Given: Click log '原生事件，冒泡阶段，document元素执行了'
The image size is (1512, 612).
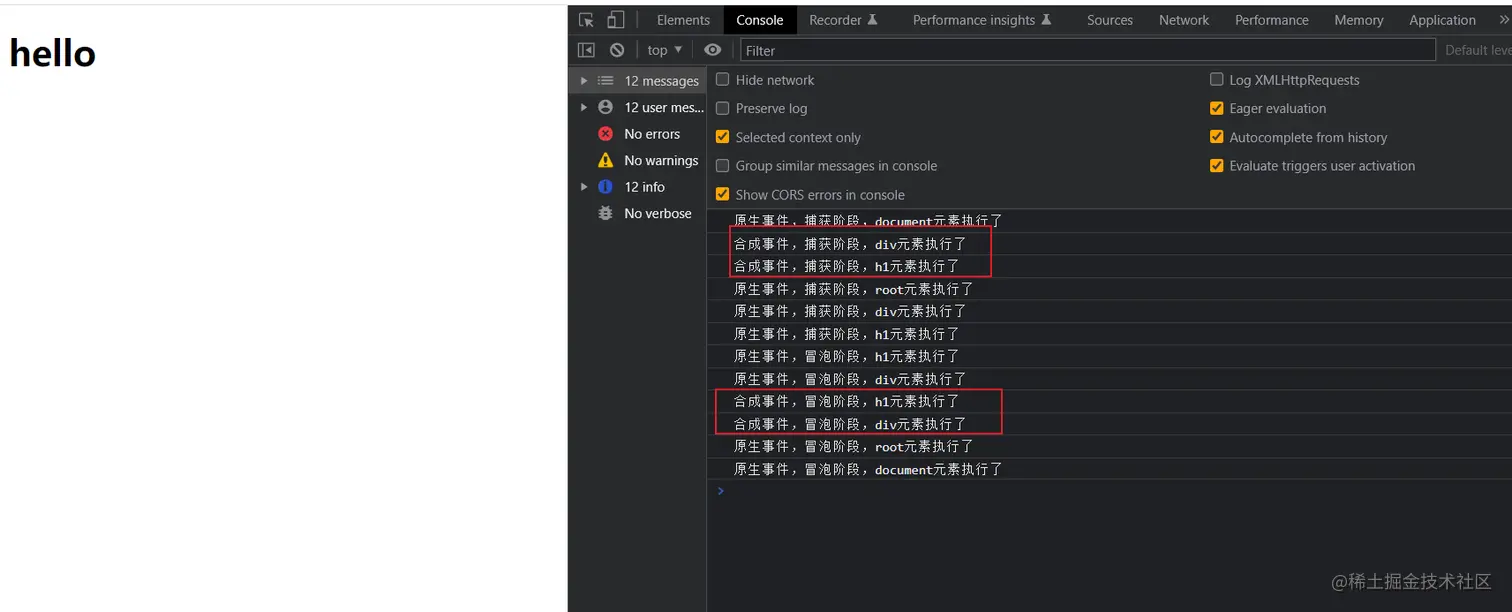Looking at the screenshot, I should [x=868, y=469].
